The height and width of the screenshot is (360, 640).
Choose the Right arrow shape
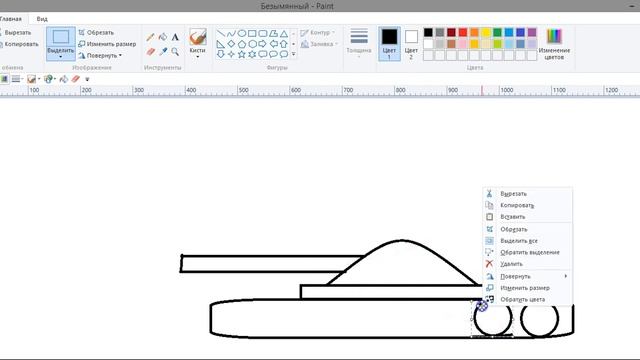(263, 44)
